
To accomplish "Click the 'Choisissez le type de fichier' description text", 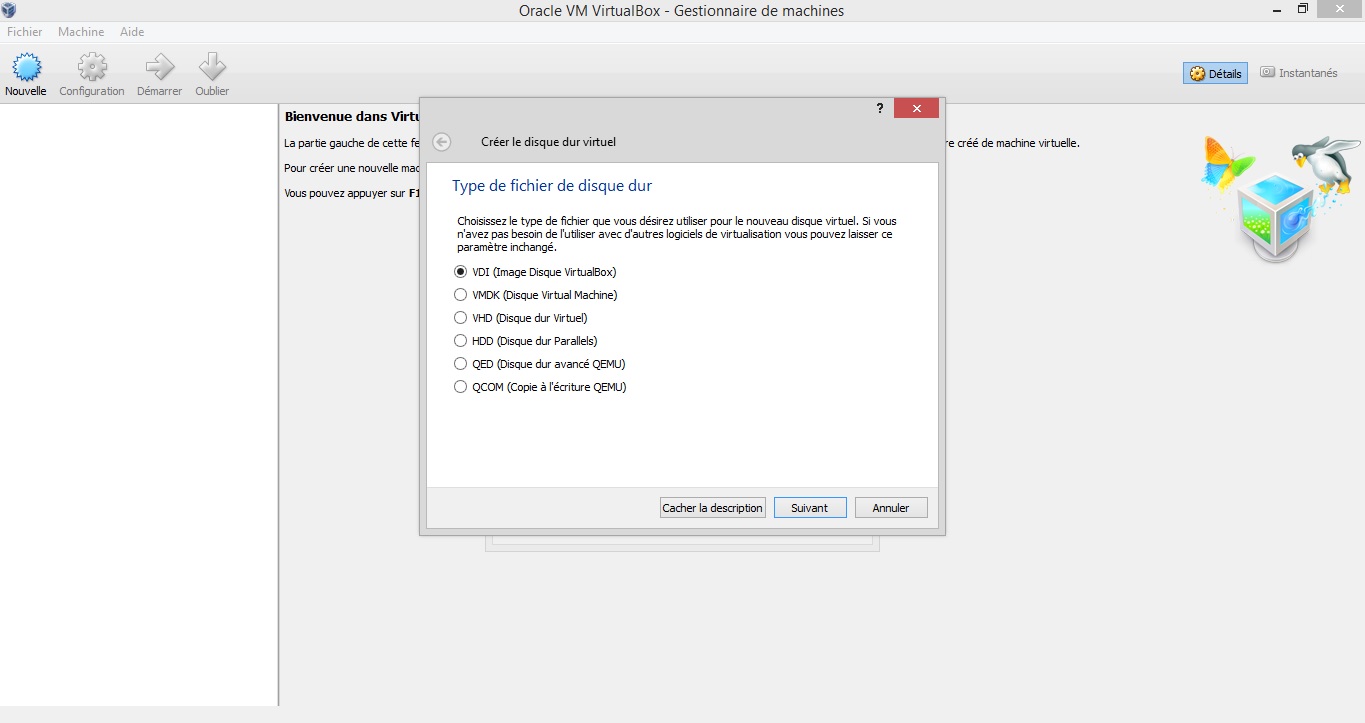I will (677, 233).
